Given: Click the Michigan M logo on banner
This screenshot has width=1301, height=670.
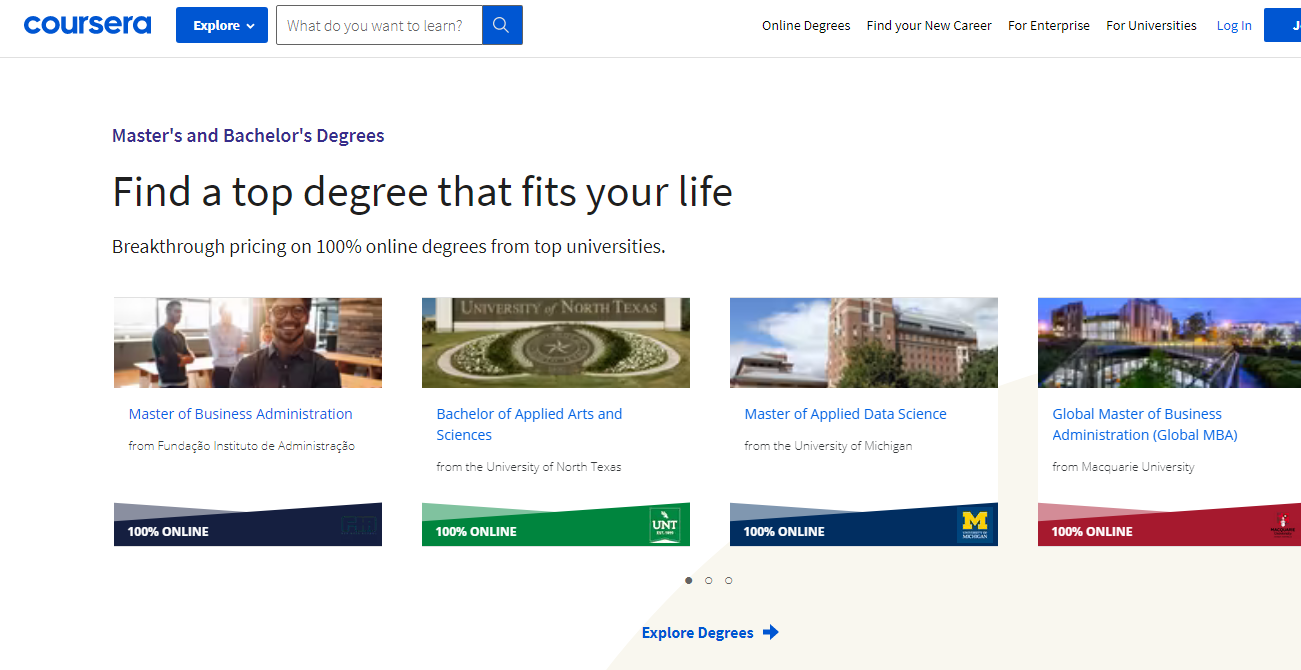Looking at the screenshot, I should point(974,525).
